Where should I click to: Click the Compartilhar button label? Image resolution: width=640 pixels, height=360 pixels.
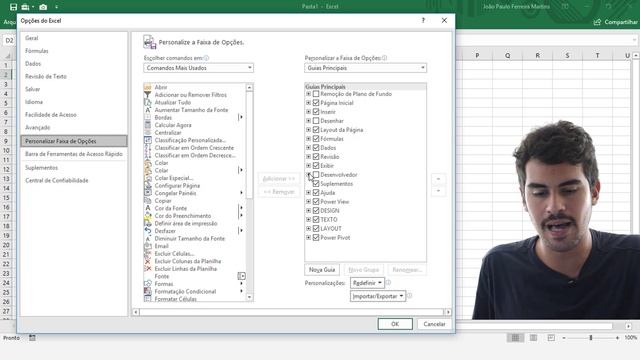(620, 22)
